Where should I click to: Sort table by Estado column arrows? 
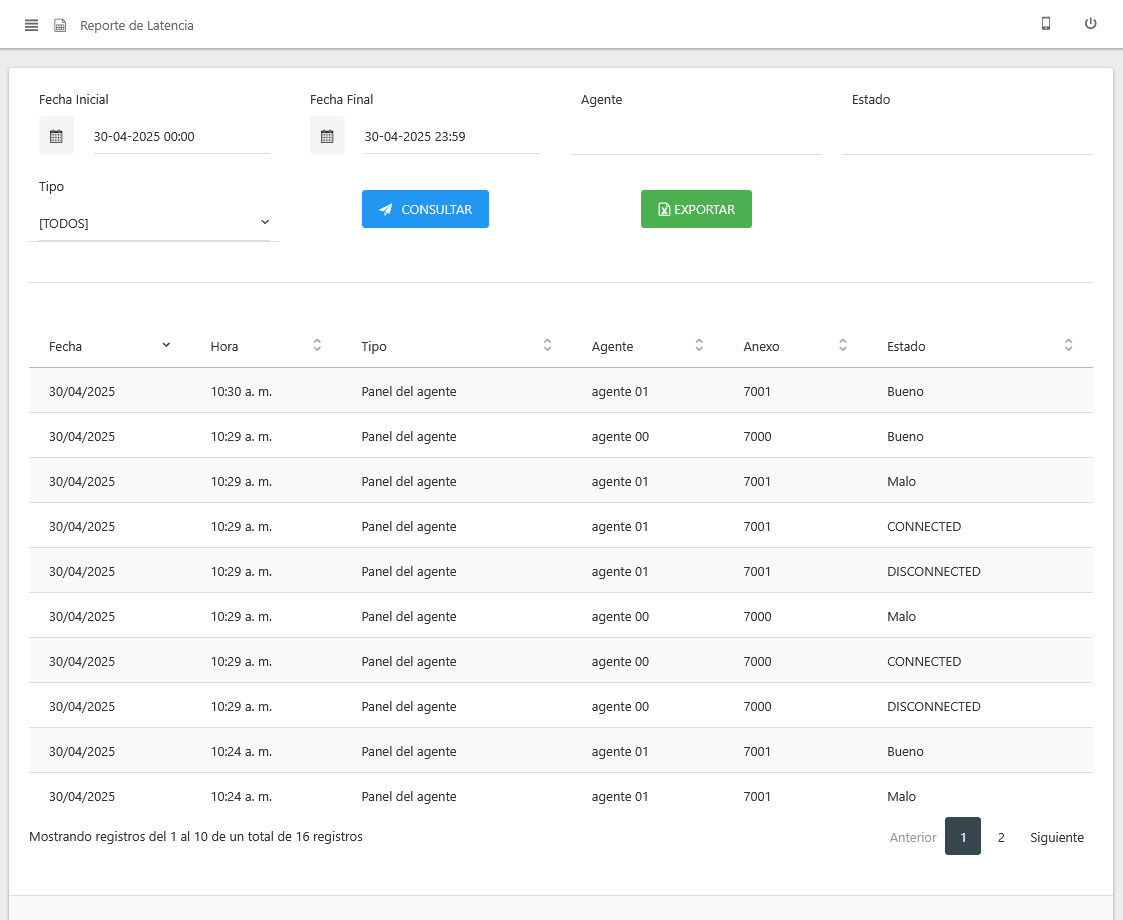(x=1069, y=345)
